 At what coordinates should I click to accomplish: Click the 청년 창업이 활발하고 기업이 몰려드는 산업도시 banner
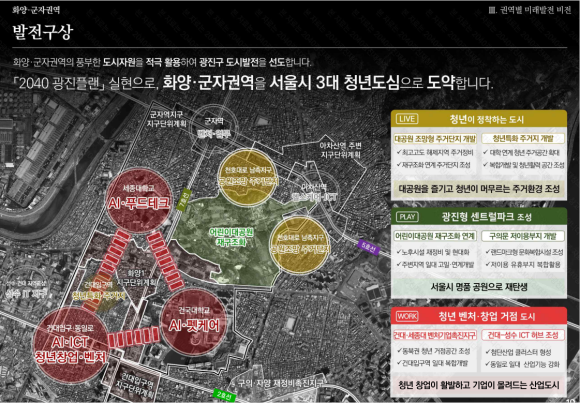coord(479,384)
